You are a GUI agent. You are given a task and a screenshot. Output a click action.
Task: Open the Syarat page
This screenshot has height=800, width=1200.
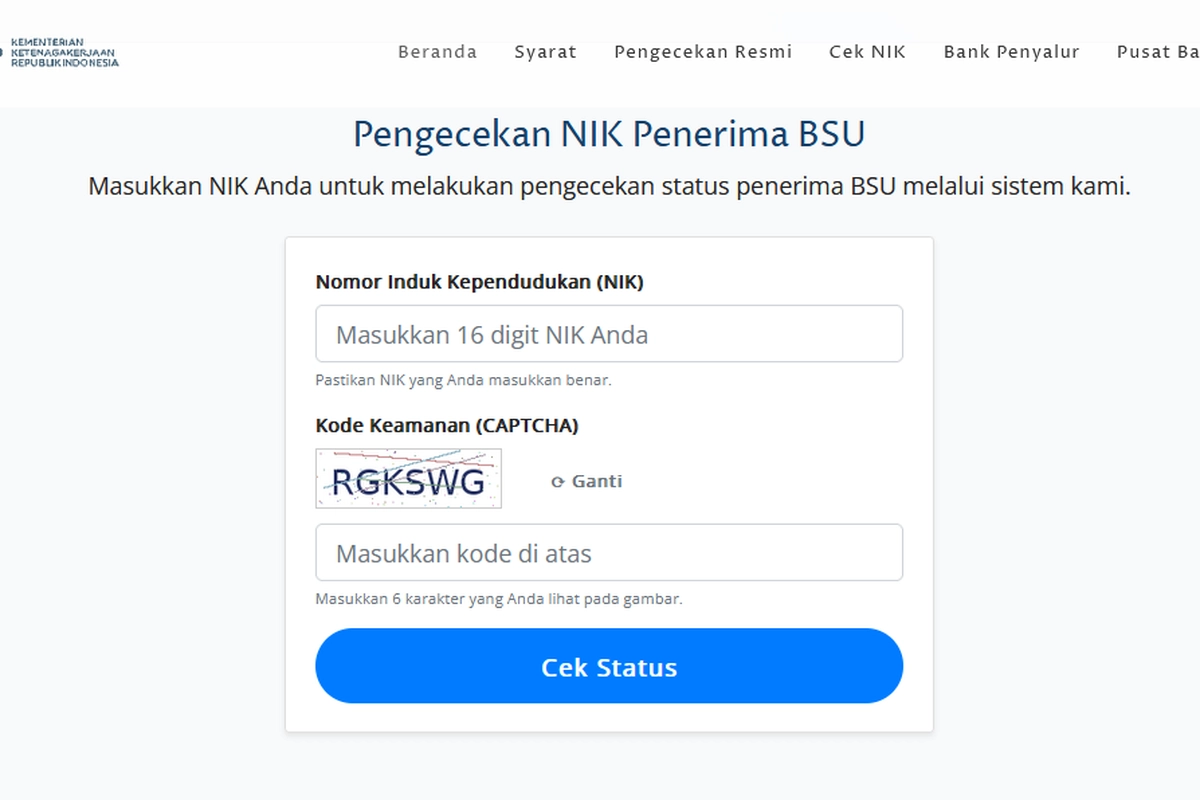pyautogui.click(x=545, y=51)
